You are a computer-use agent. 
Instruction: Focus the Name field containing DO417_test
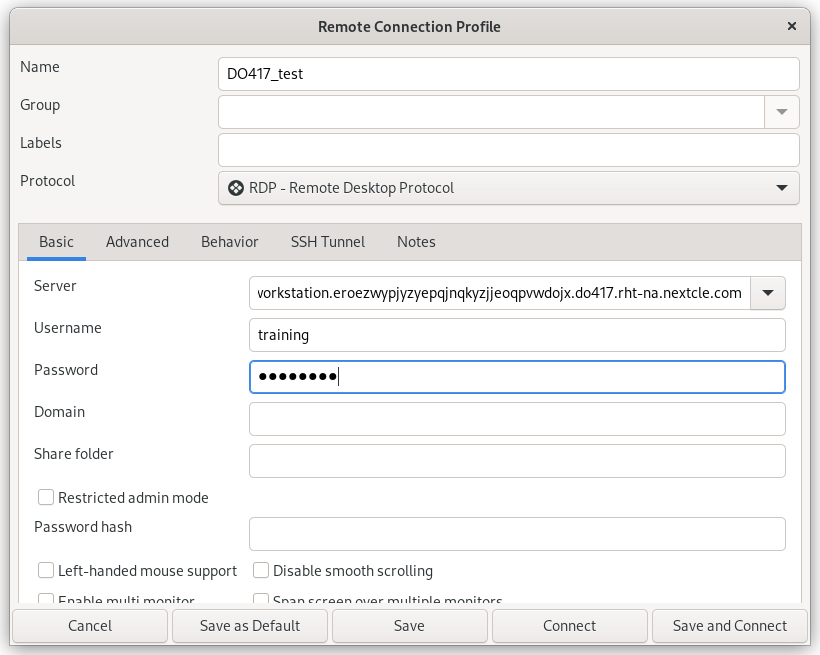point(508,74)
